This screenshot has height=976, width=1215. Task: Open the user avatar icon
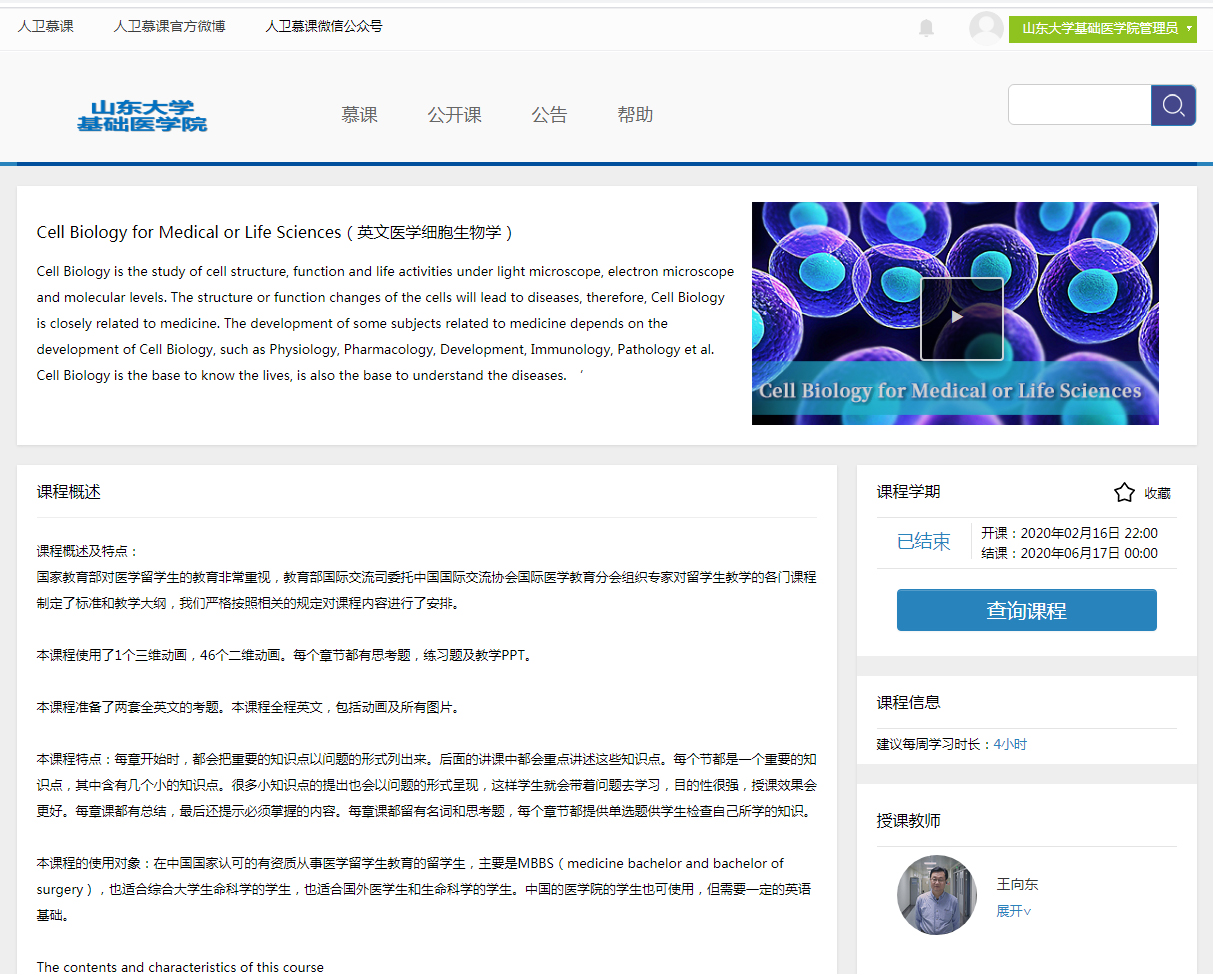(986, 28)
